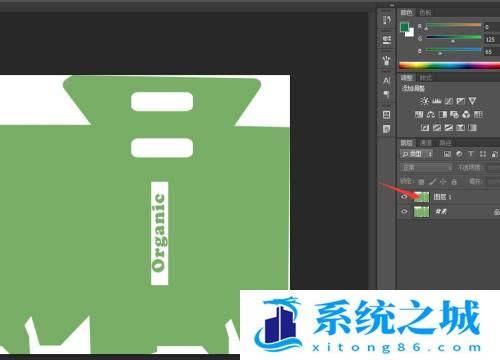Hide the 背景 layer via eye icon

click(x=404, y=211)
